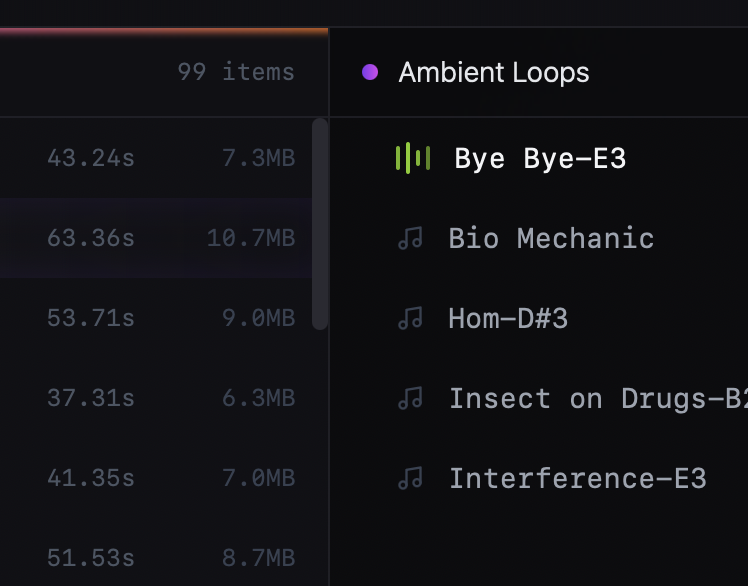The image size is (748, 586).
Task: Click the music note icon beside Interference-E3
Action: coord(411,478)
